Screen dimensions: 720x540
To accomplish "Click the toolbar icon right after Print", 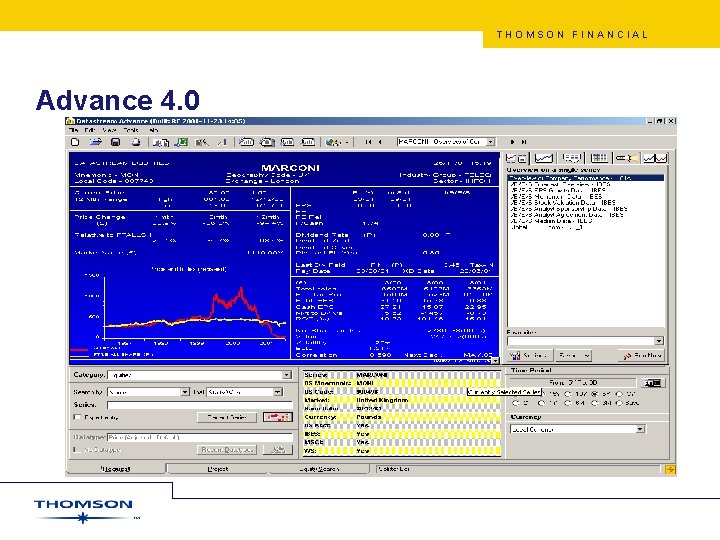I will click(161, 143).
